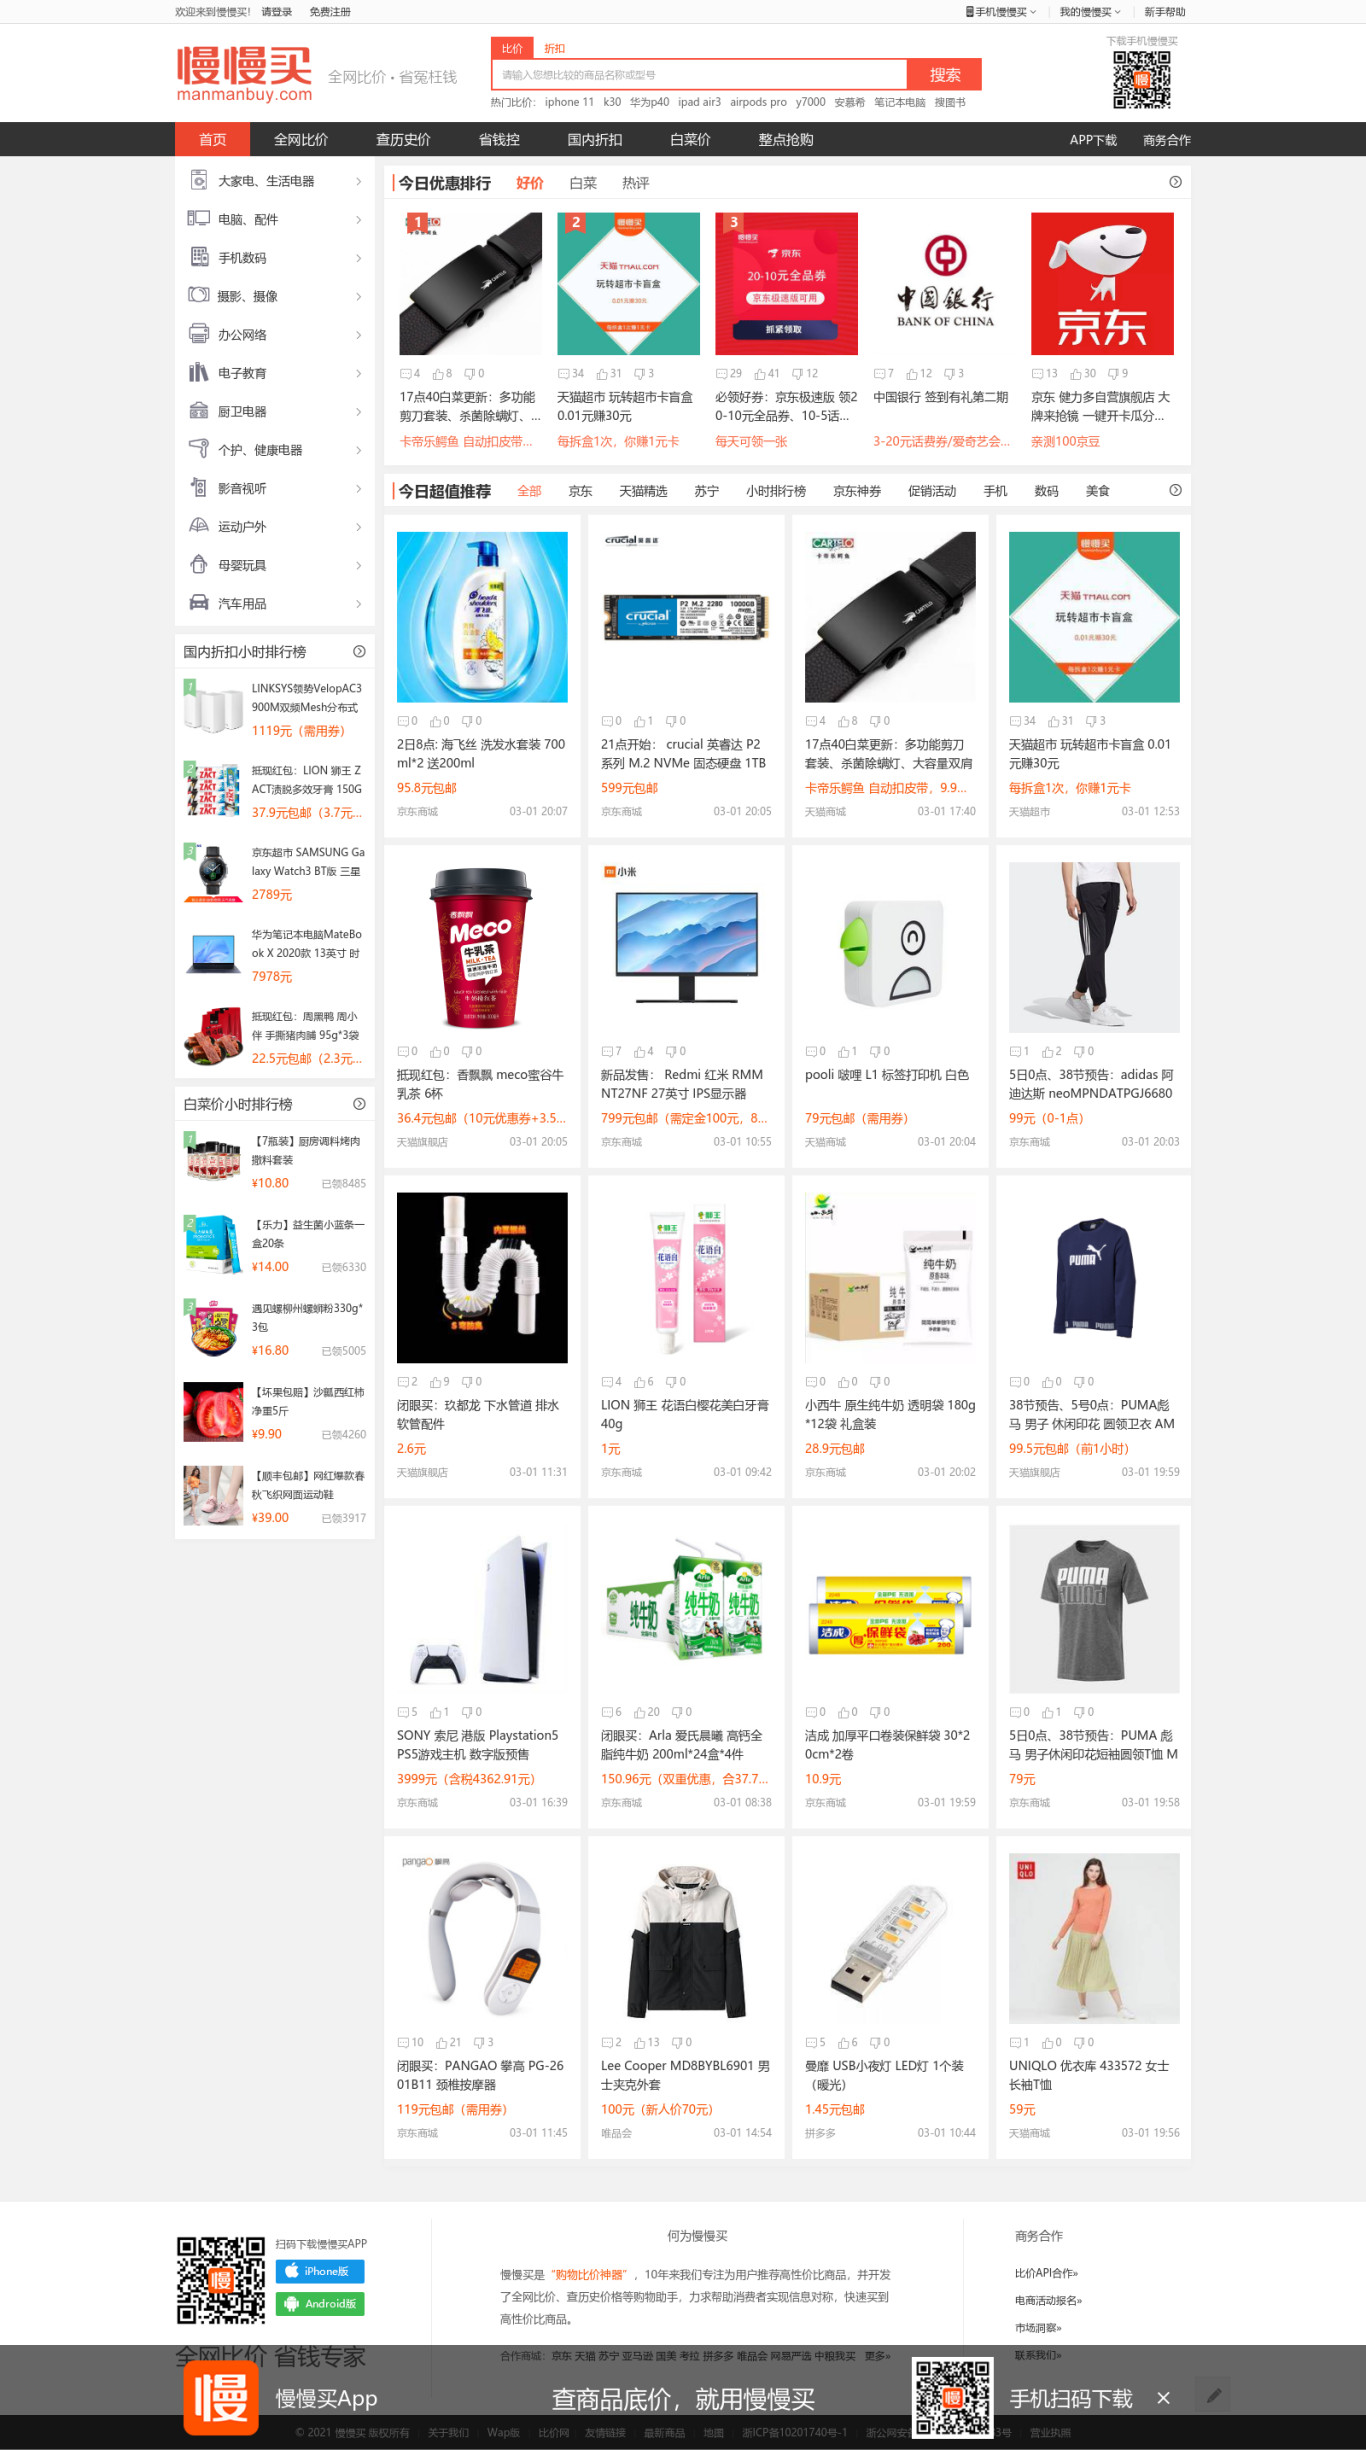Screen dimensions: 1366x2450
Task: Click the washing machine icon for 大家电、生活电器
Action: [199, 180]
